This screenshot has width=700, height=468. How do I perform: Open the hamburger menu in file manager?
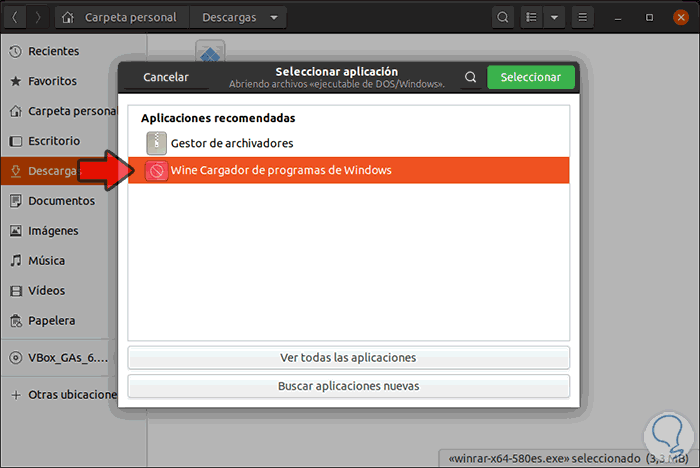pyautogui.click(x=583, y=17)
